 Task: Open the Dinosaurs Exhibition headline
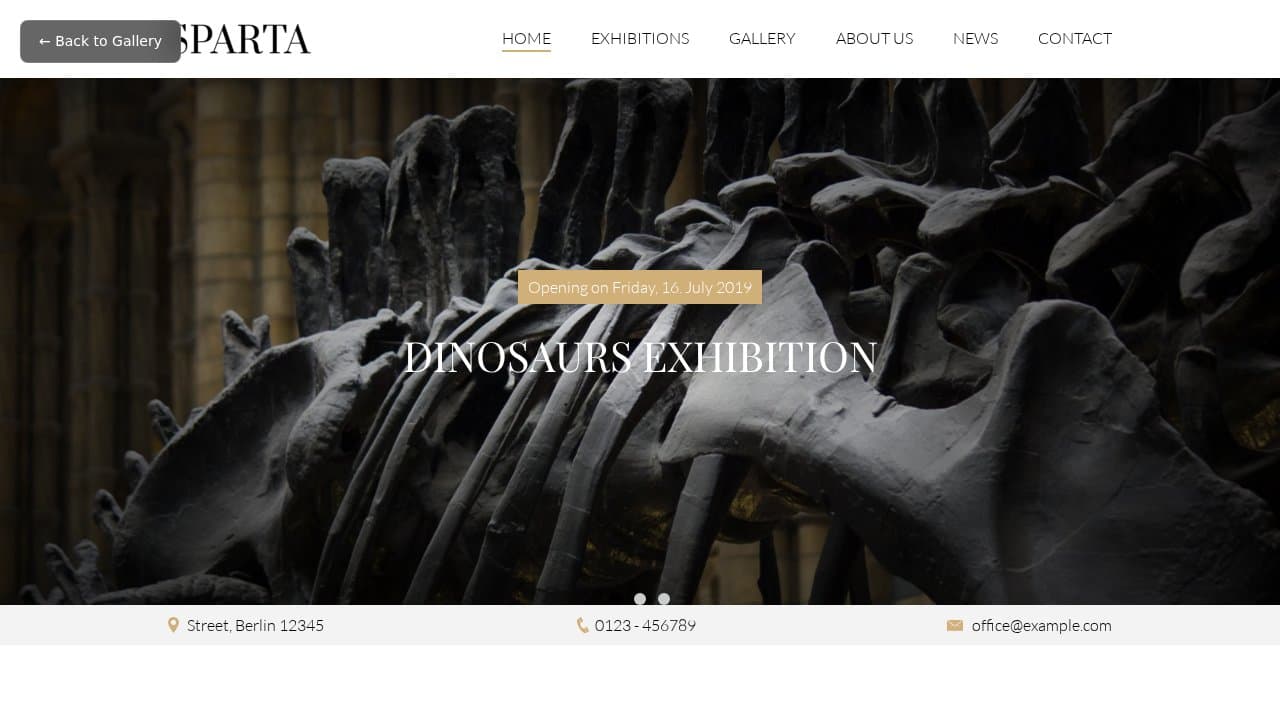tap(640, 357)
